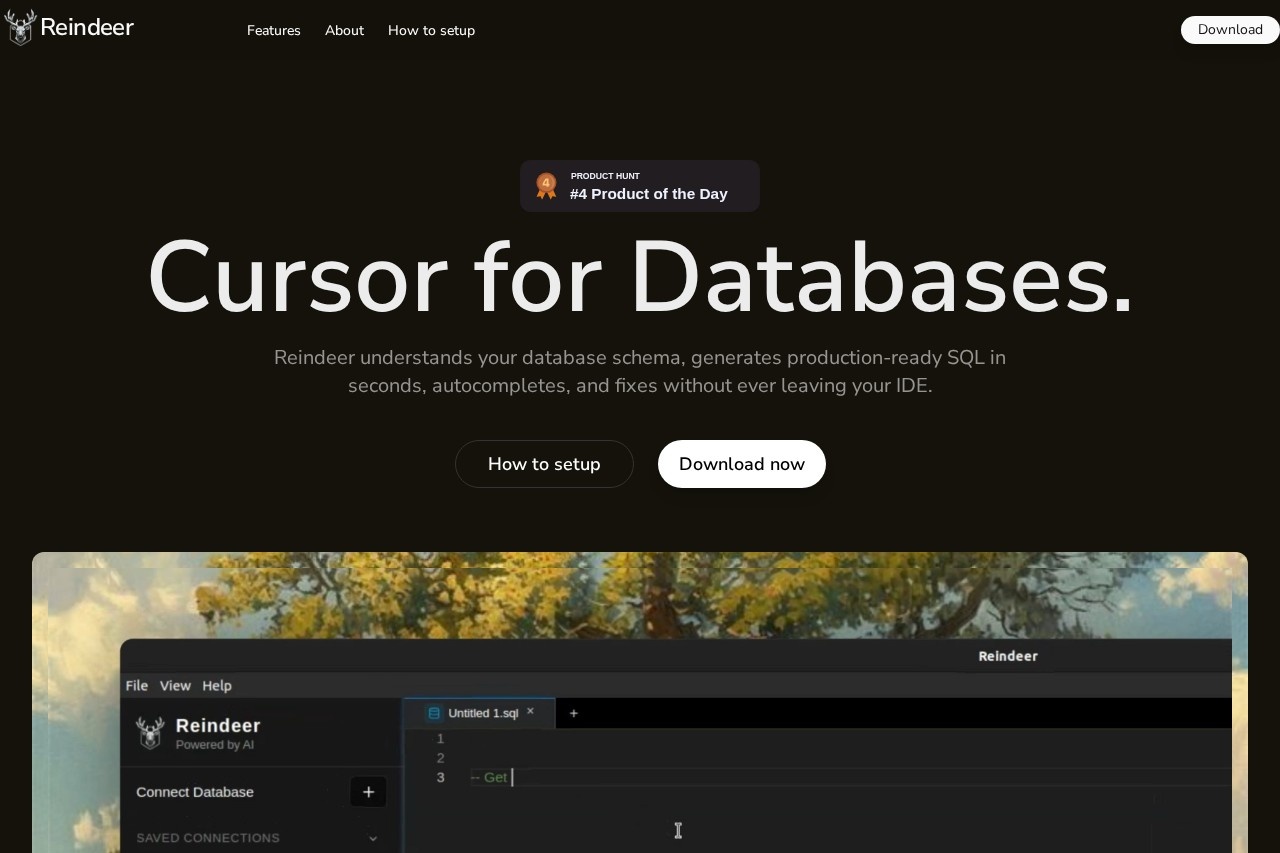
Task: Click the database icon on Untitled 1.sql tab
Action: [434, 713]
